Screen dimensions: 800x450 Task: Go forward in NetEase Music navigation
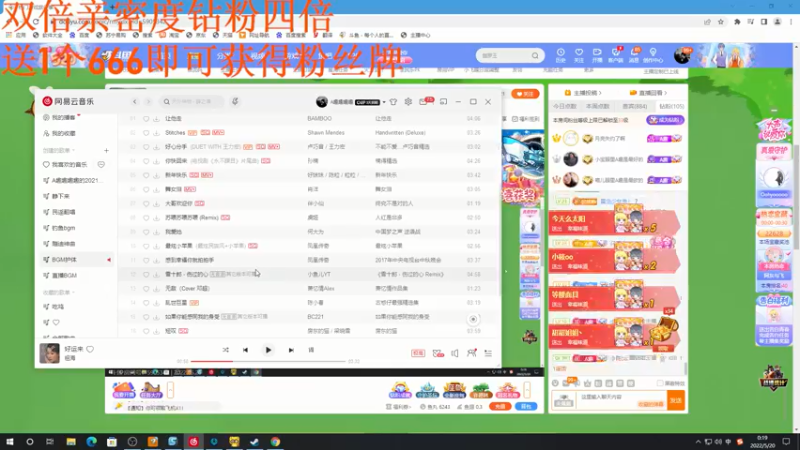pyautogui.click(x=148, y=102)
